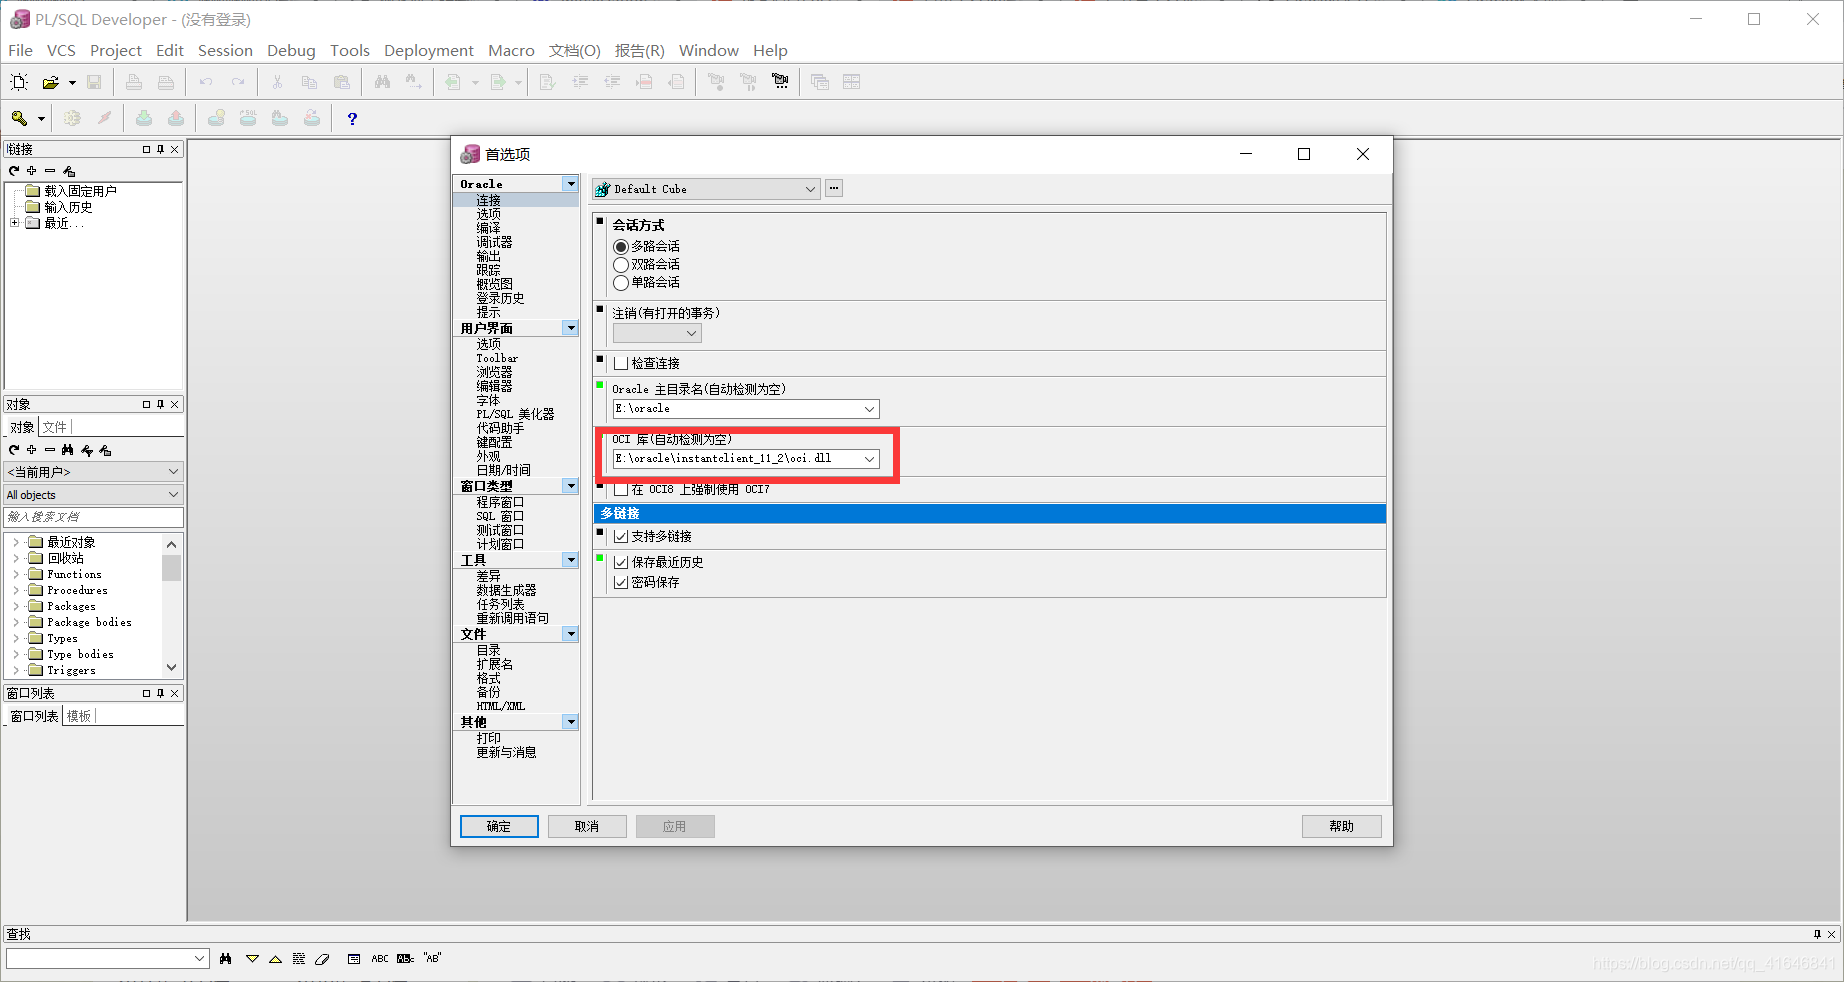Image resolution: width=1844 pixels, height=982 pixels.
Task: Open <当前用户> dropdown in 对象 panel
Action: coord(173,471)
